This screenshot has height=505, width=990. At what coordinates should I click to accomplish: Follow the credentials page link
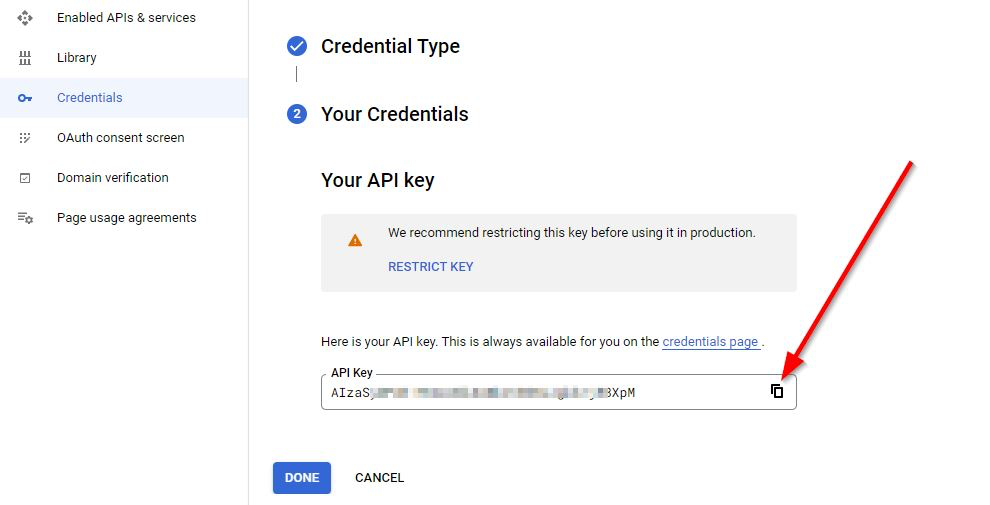point(710,342)
